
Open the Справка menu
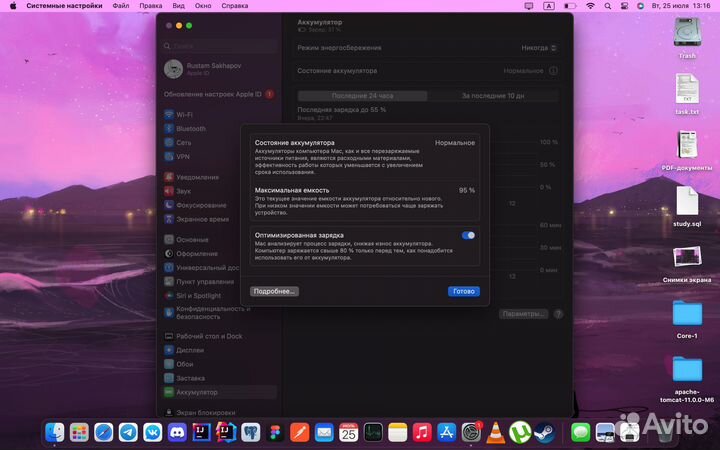point(235,6)
